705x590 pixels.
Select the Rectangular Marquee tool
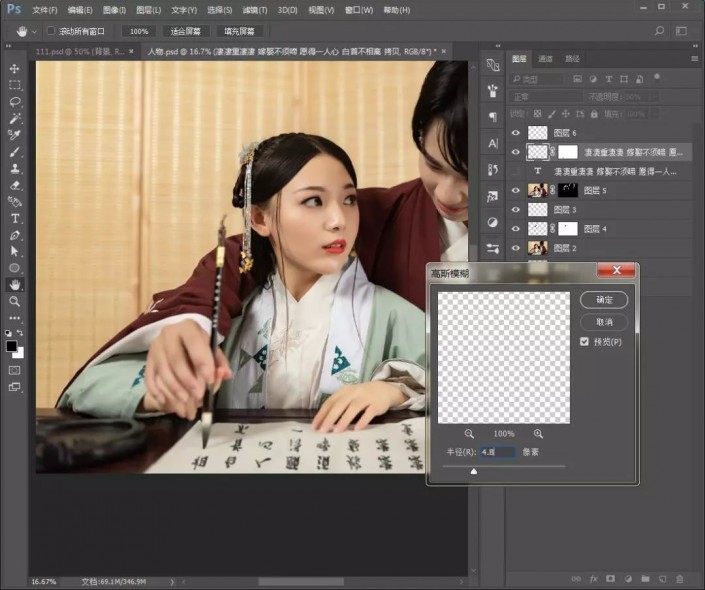[x=14, y=85]
